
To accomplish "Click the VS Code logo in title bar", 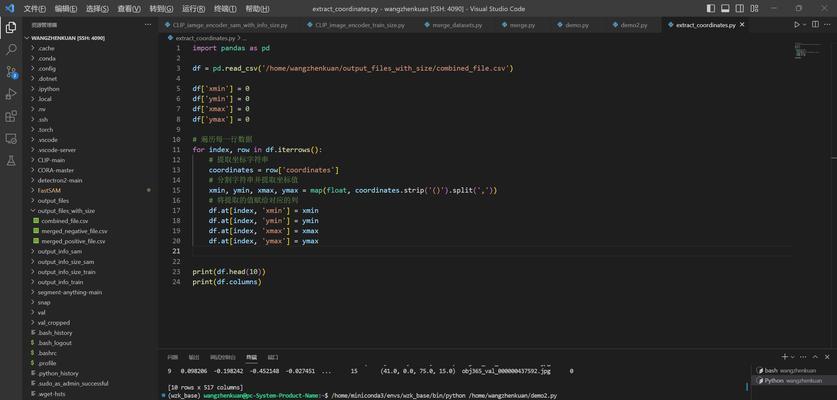I will 10,9.
